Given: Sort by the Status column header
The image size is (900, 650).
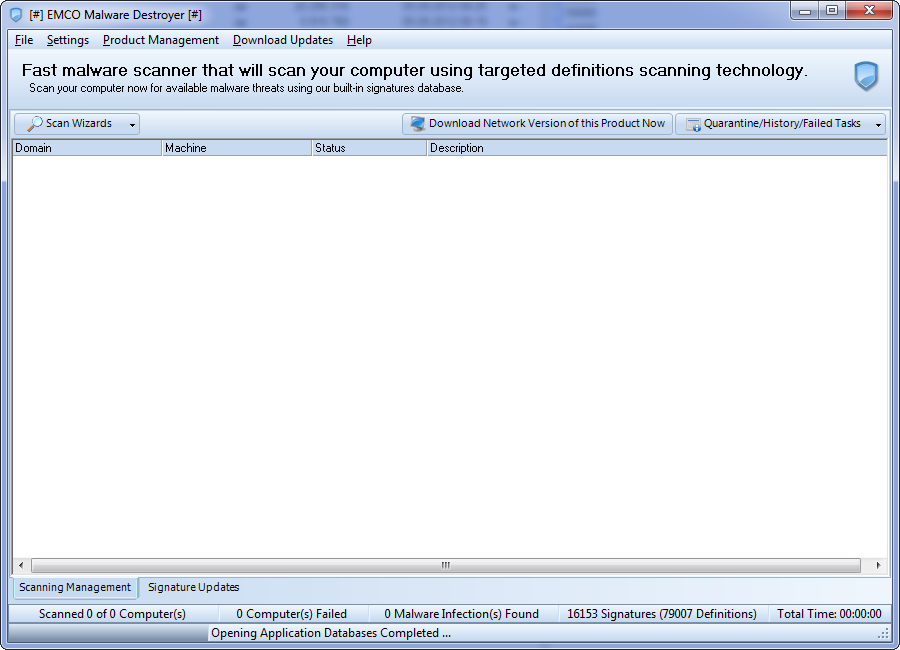Looking at the screenshot, I should click(369, 148).
